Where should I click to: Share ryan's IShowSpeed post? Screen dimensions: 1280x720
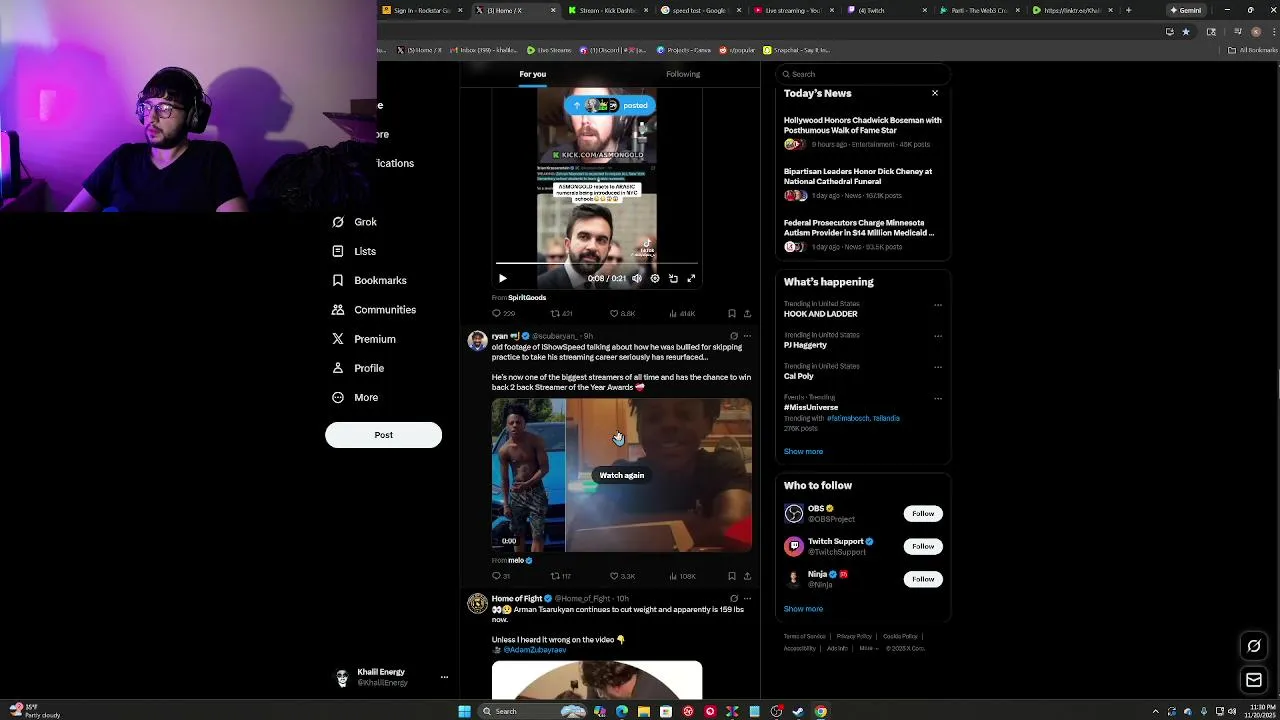click(747, 576)
